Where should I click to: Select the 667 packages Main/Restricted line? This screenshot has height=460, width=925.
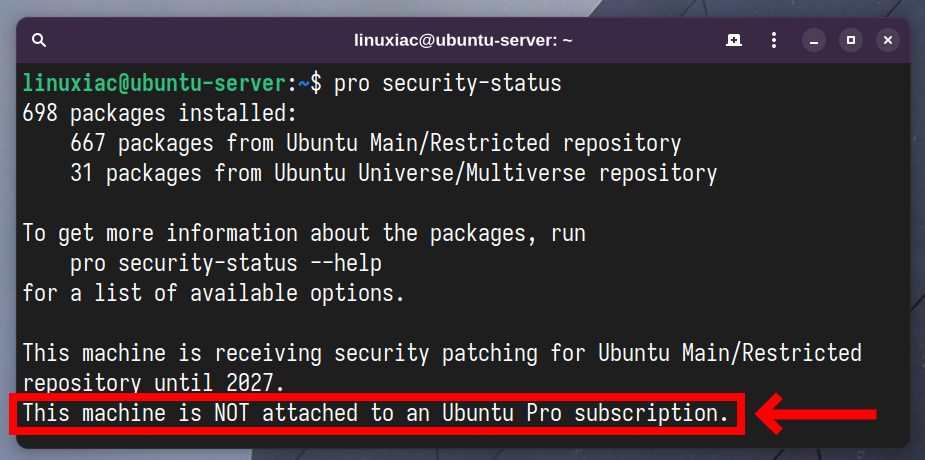coord(376,143)
